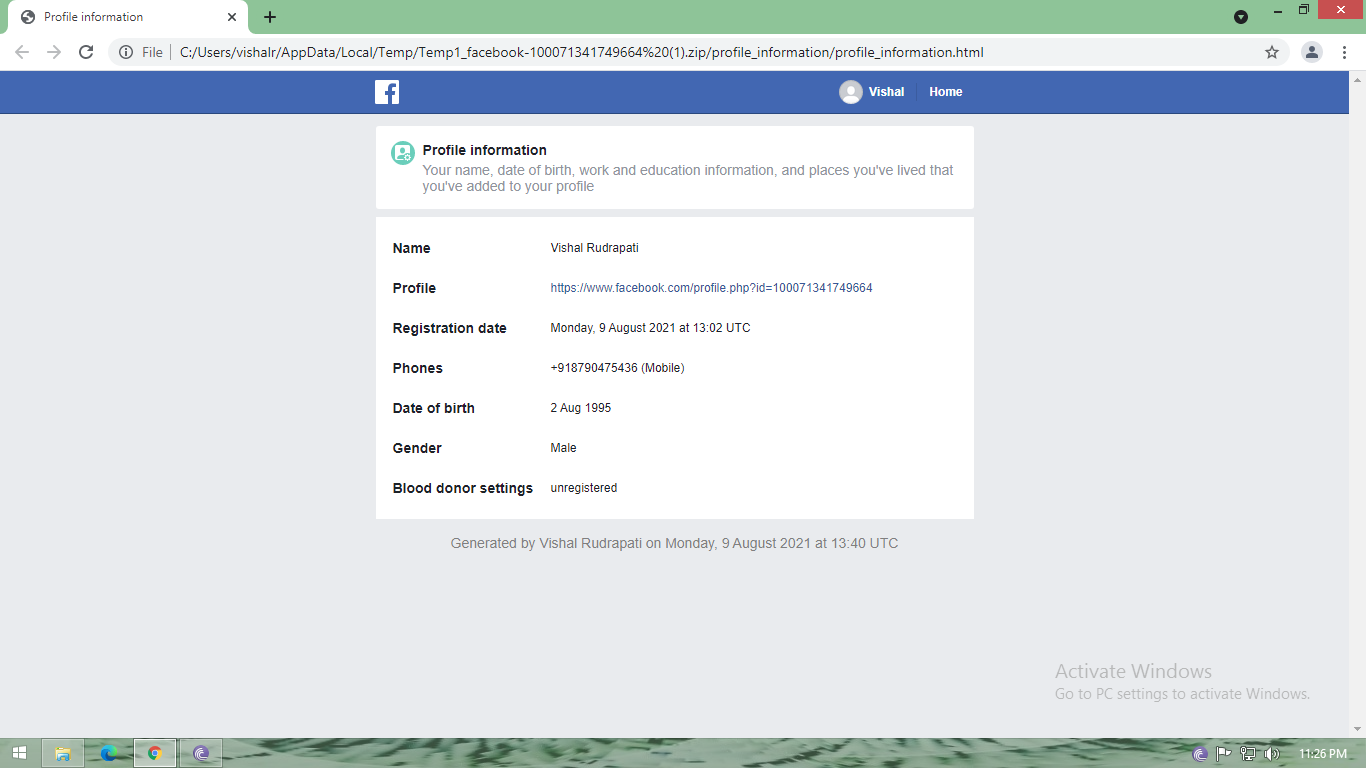Image resolution: width=1366 pixels, height=768 pixels.
Task: Click the green Profile information icon
Action: coord(402,153)
